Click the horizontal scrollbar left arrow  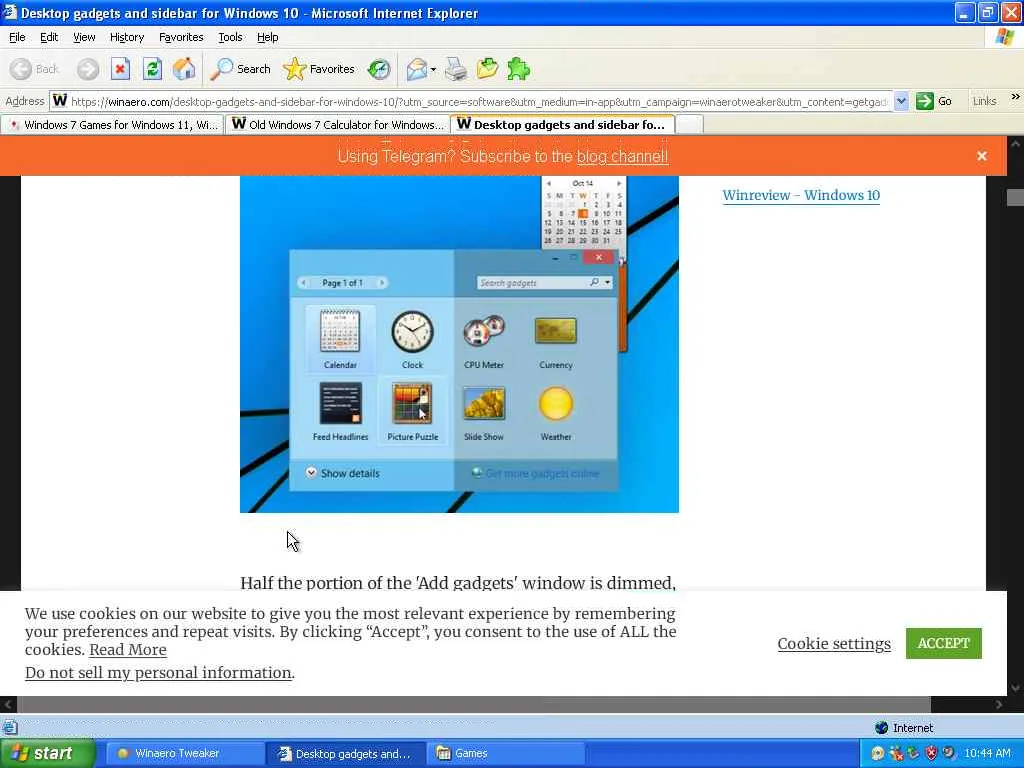[x=8, y=704]
